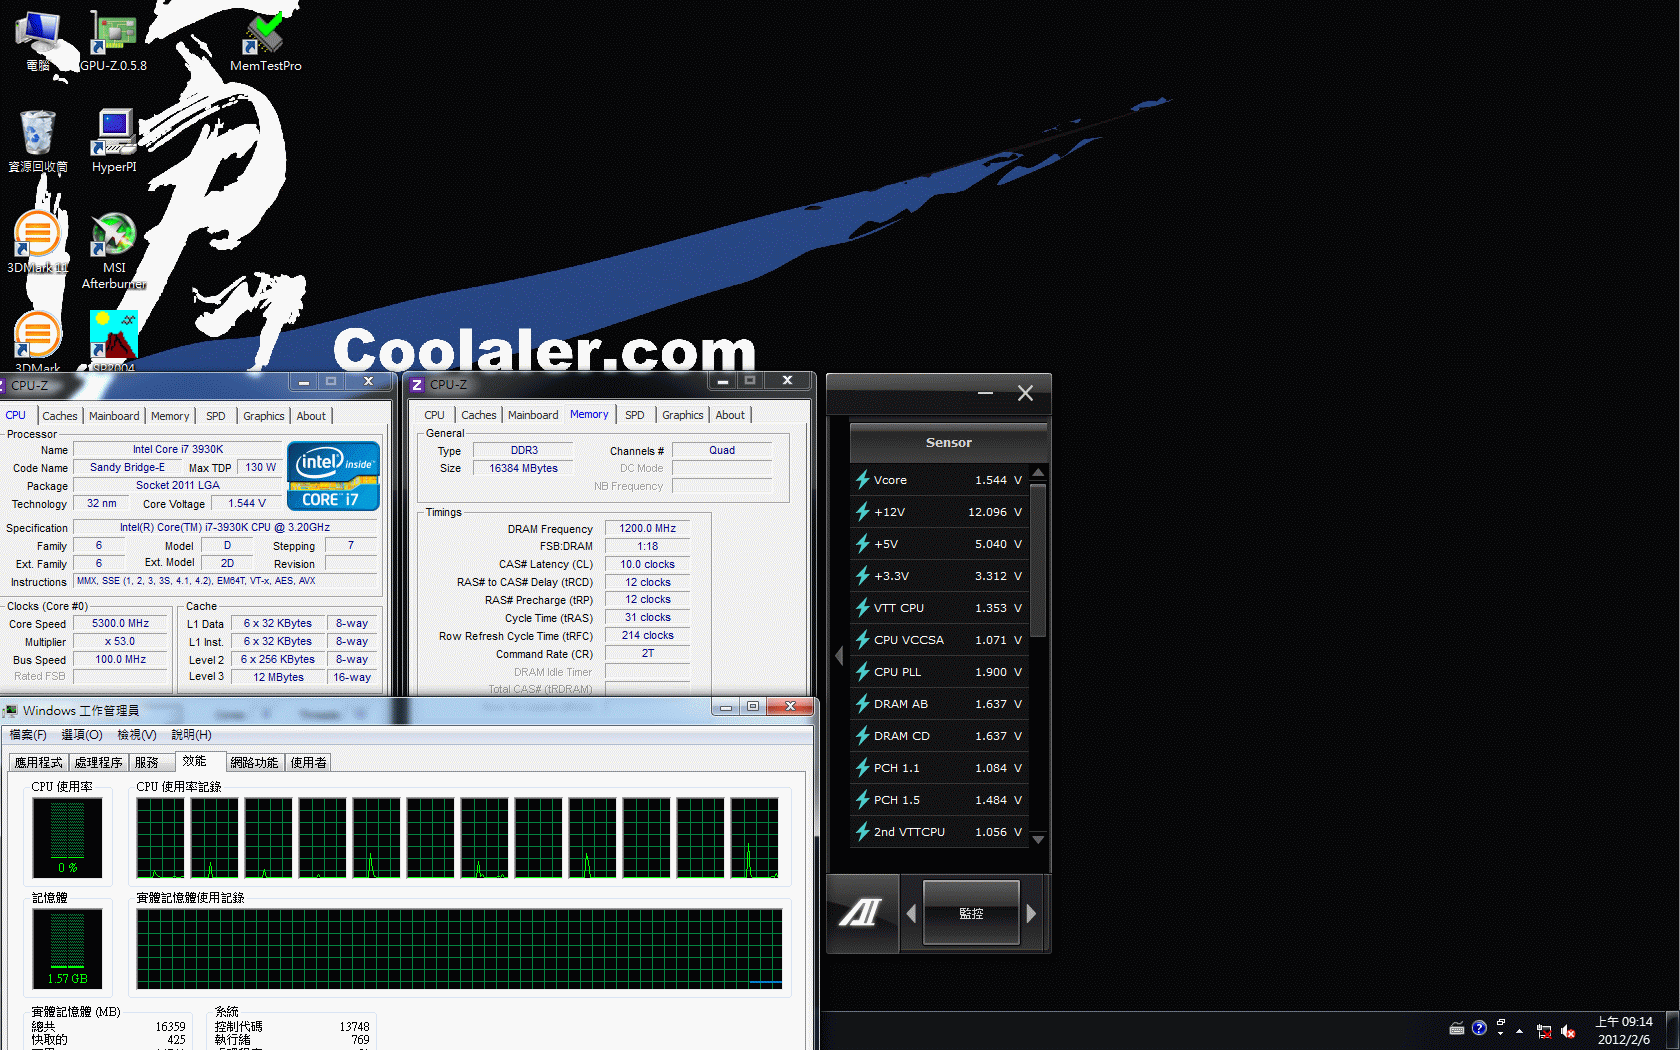Click the lightning icon beside PCH 1.1
This screenshot has width=1680, height=1050.
863,768
